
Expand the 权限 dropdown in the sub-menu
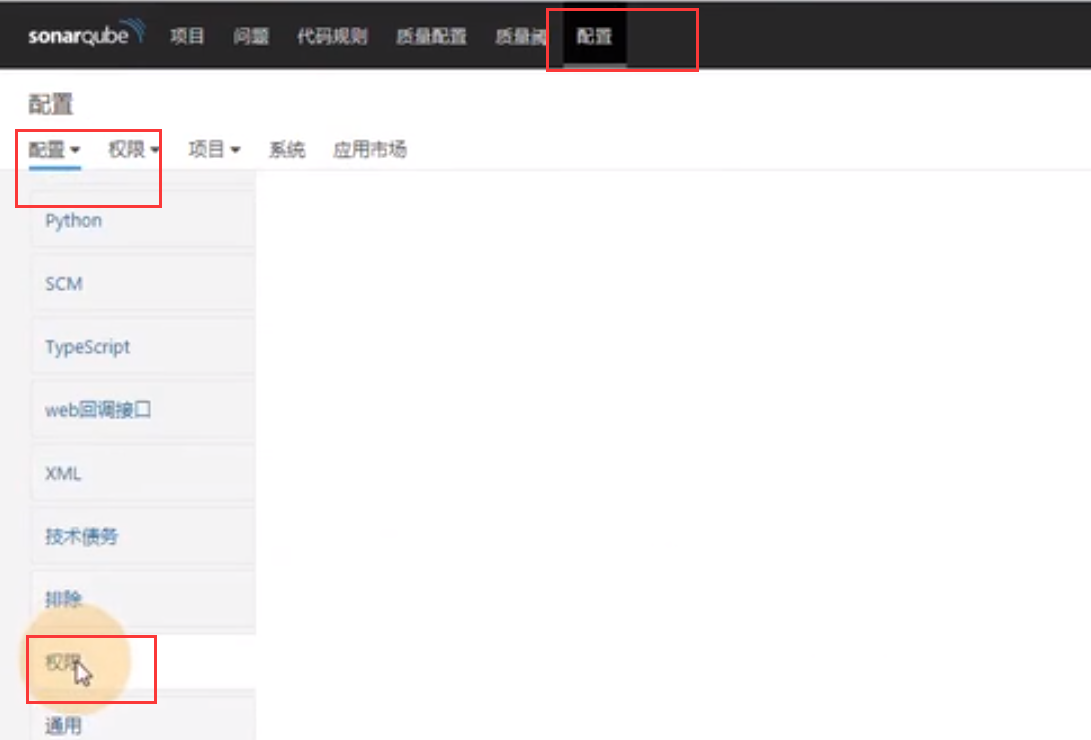134,150
